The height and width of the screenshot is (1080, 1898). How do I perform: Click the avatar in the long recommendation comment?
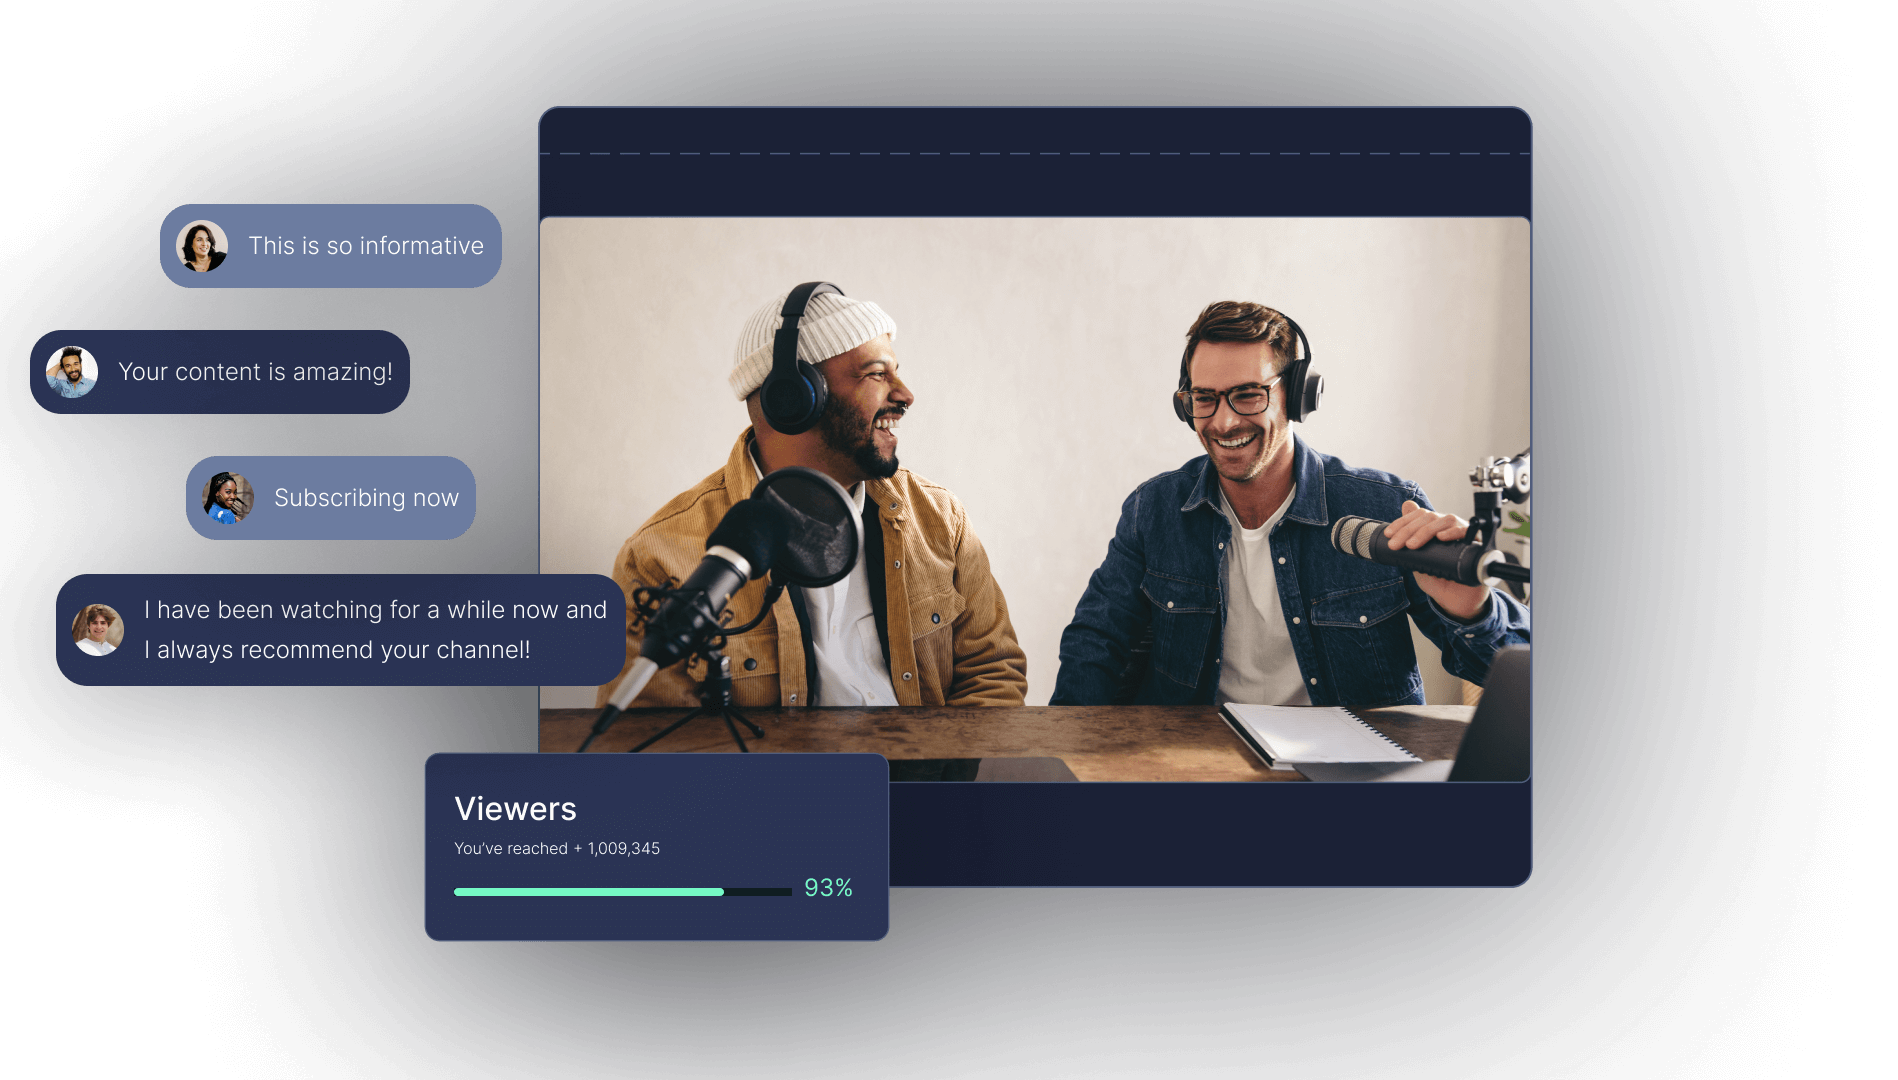point(98,630)
